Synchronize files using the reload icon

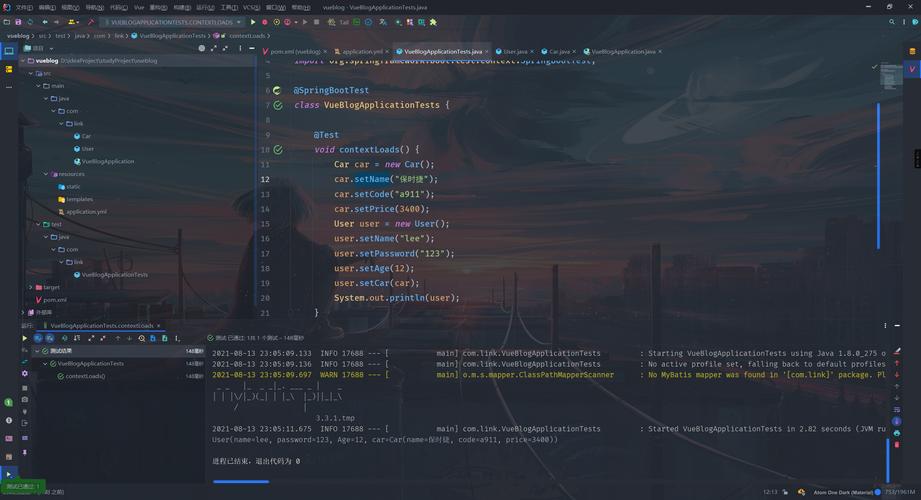[30, 22]
